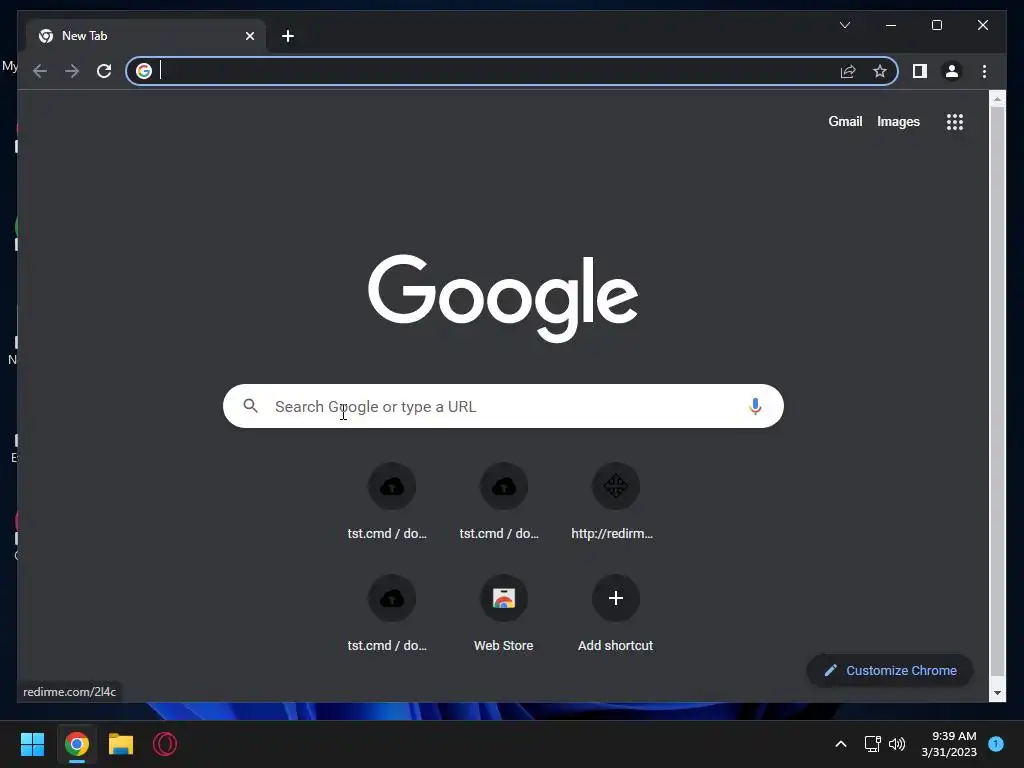This screenshot has height=768, width=1024.
Task: Go back using the back arrow
Action: (40, 71)
